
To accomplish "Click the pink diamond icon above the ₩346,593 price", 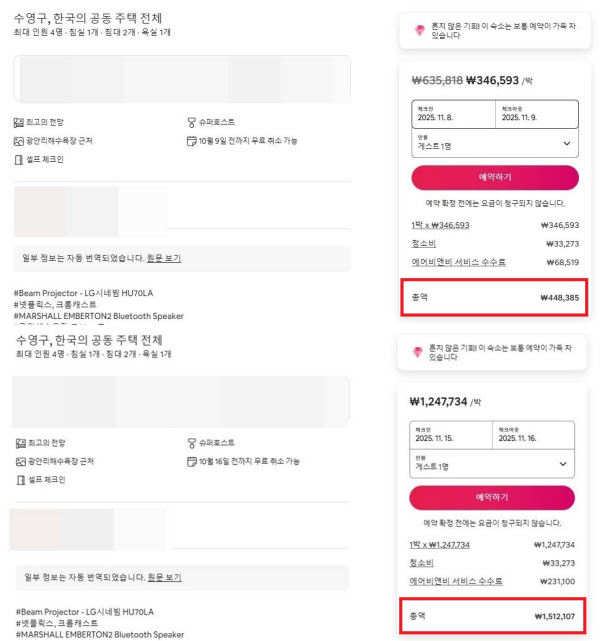I will coord(420,31).
